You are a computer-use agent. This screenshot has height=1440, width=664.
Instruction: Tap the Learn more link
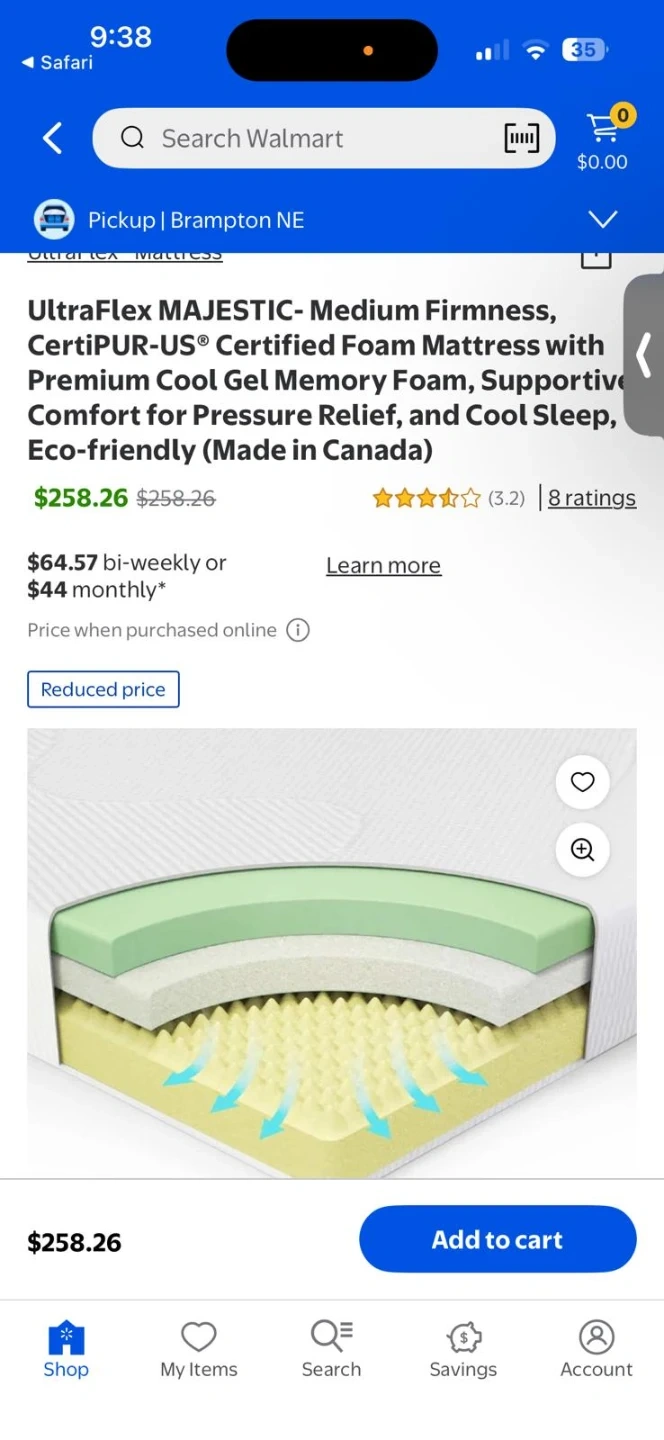pyautogui.click(x=383, y=566)
